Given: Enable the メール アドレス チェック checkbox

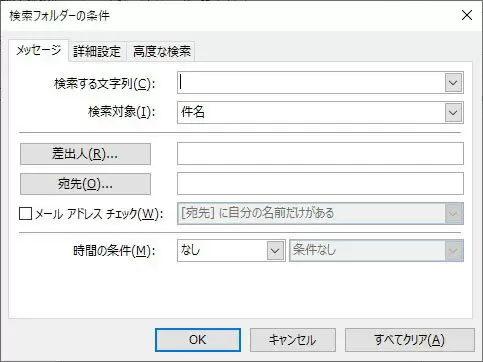Looking at the screenshot, I should click(26, 214).
